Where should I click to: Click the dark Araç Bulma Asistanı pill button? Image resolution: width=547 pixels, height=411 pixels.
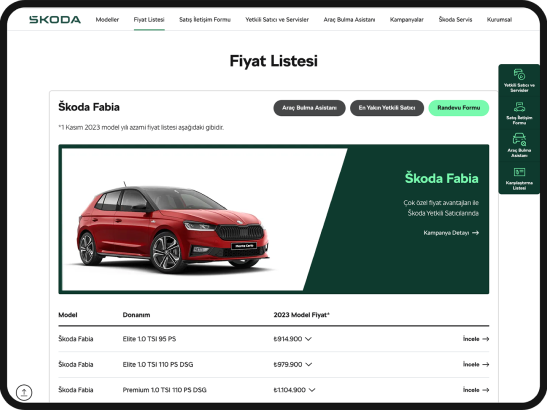pos(309,108)
